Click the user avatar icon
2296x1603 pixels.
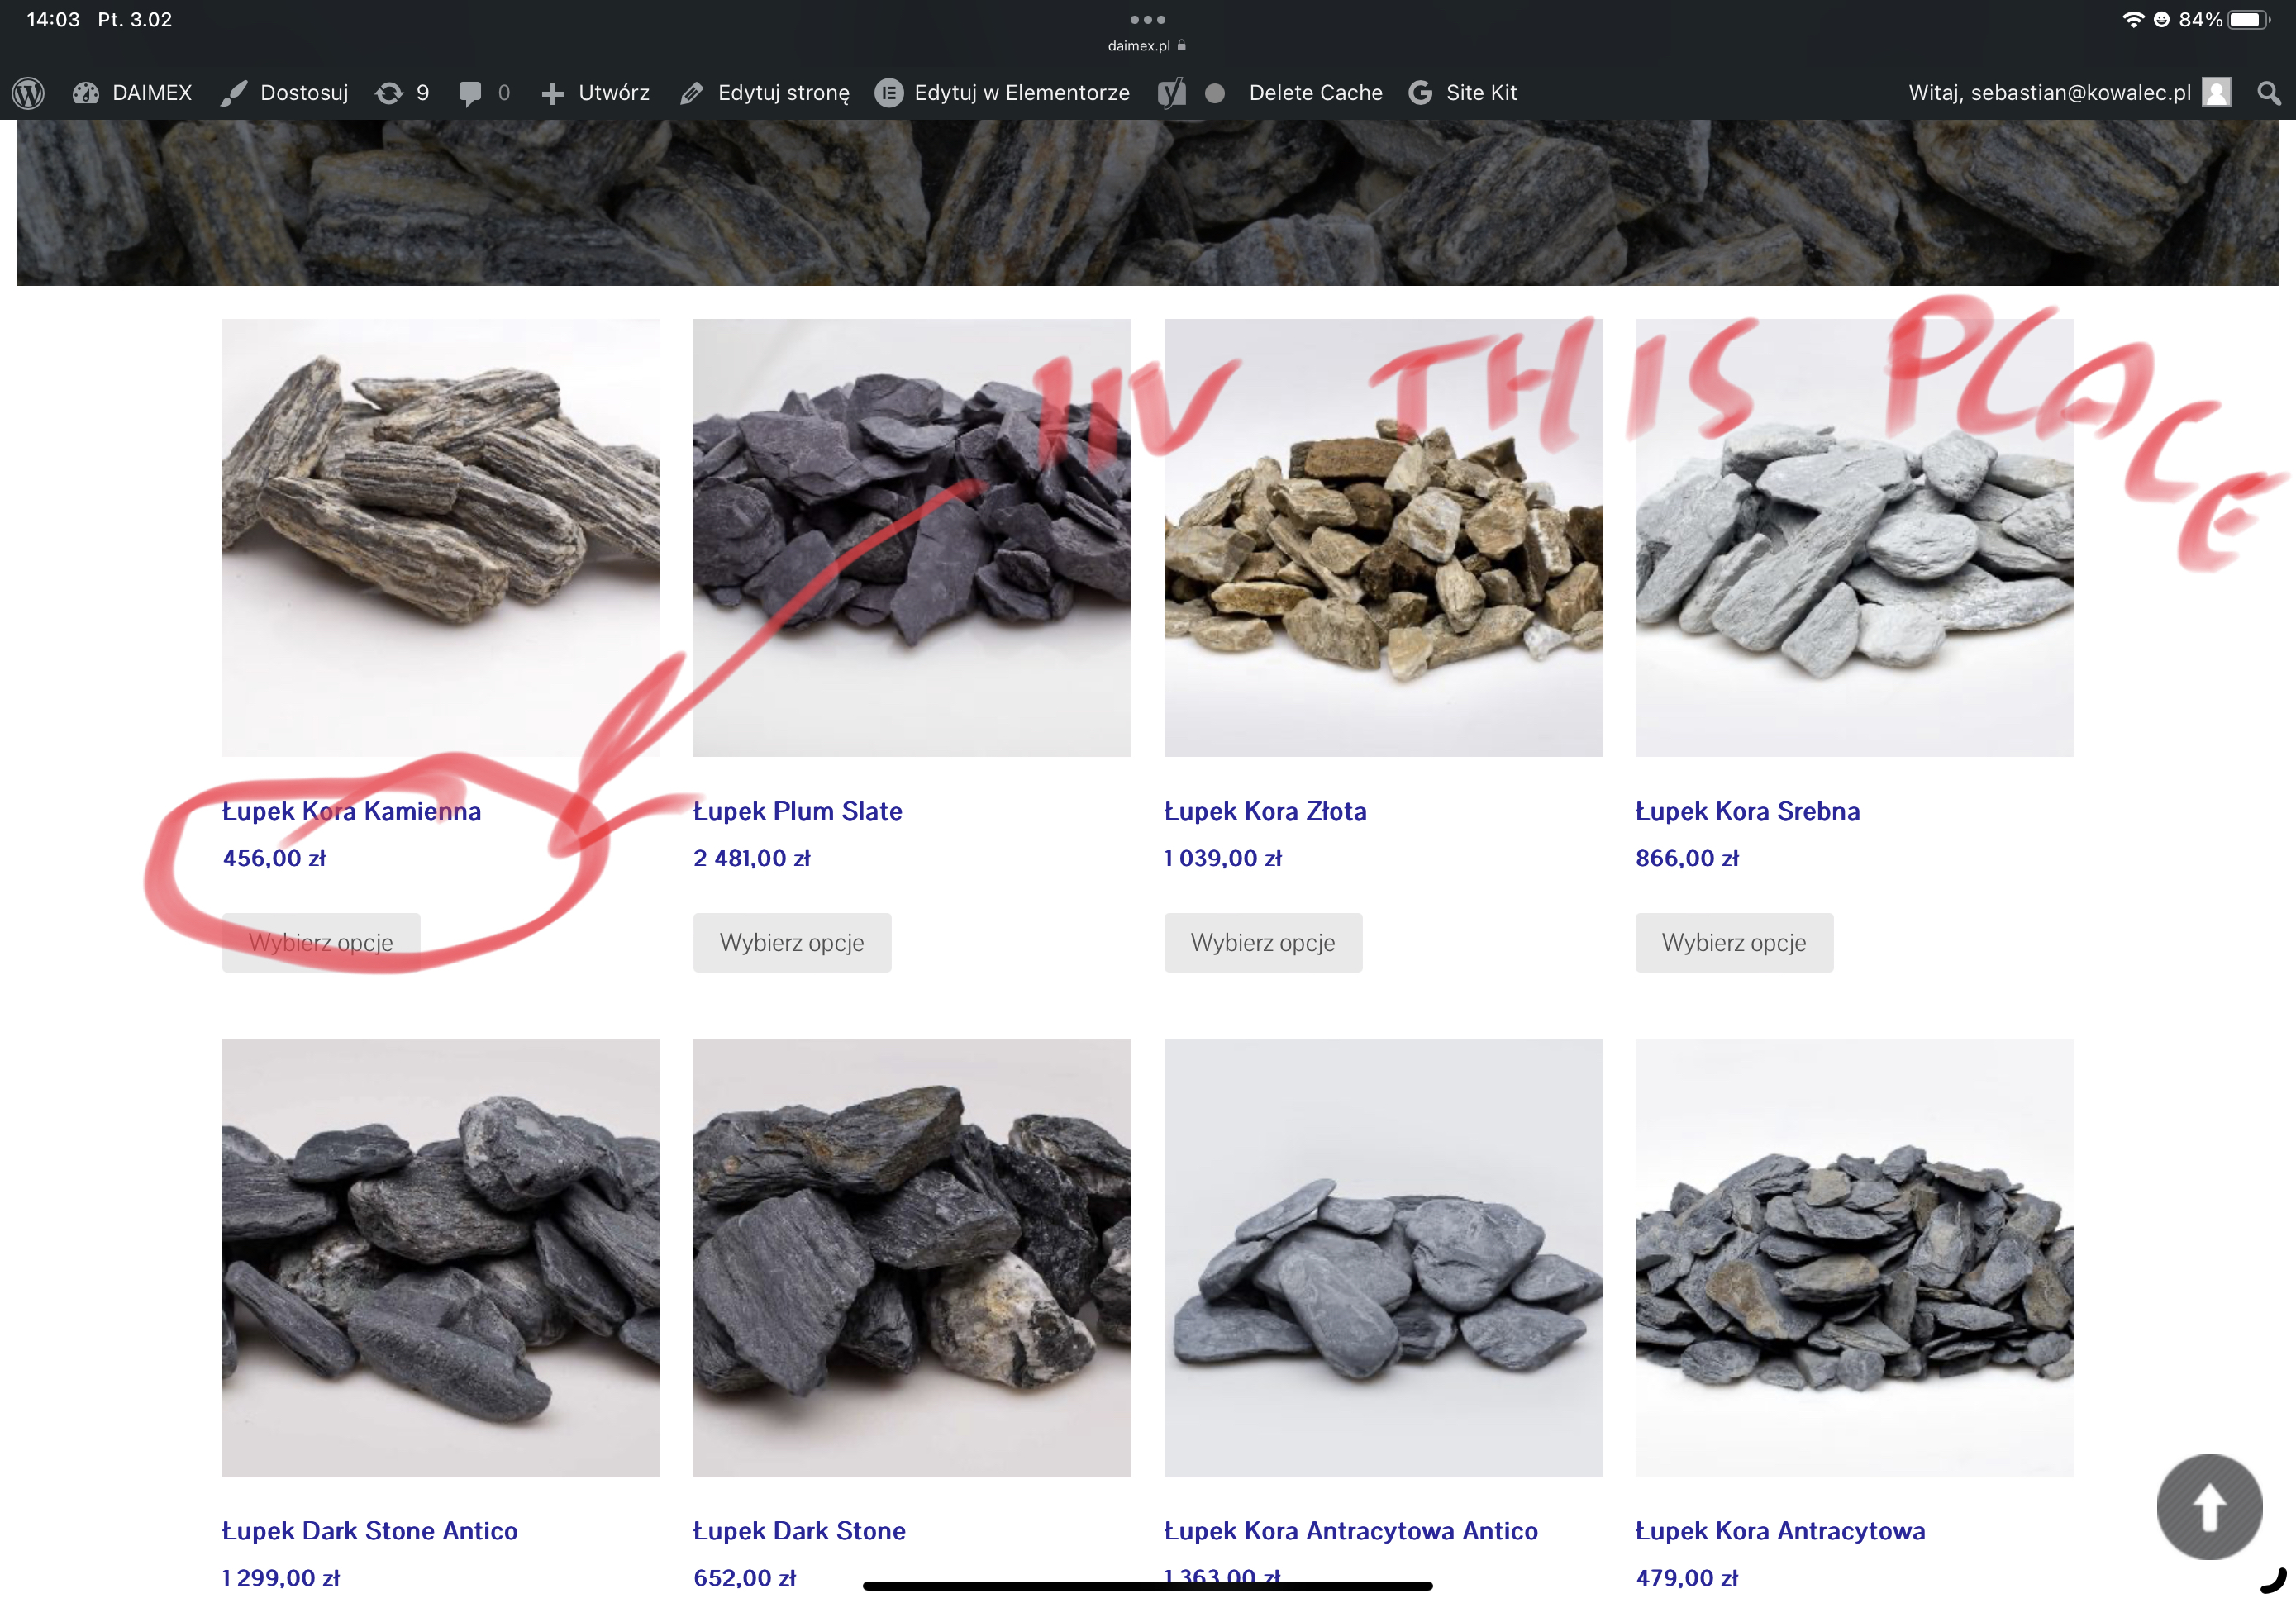coord(2217,93)
